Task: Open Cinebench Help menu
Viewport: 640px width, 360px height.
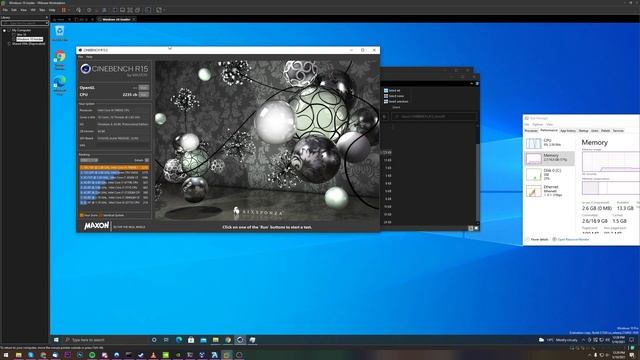Action: [x=89, y=57]
